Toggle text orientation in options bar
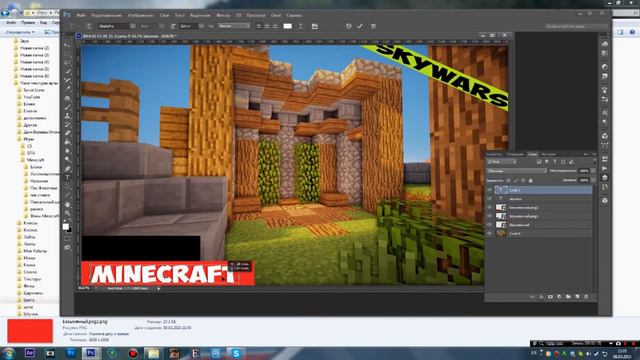The height and width of the screenshot is (360, 640). click(88, 26)
